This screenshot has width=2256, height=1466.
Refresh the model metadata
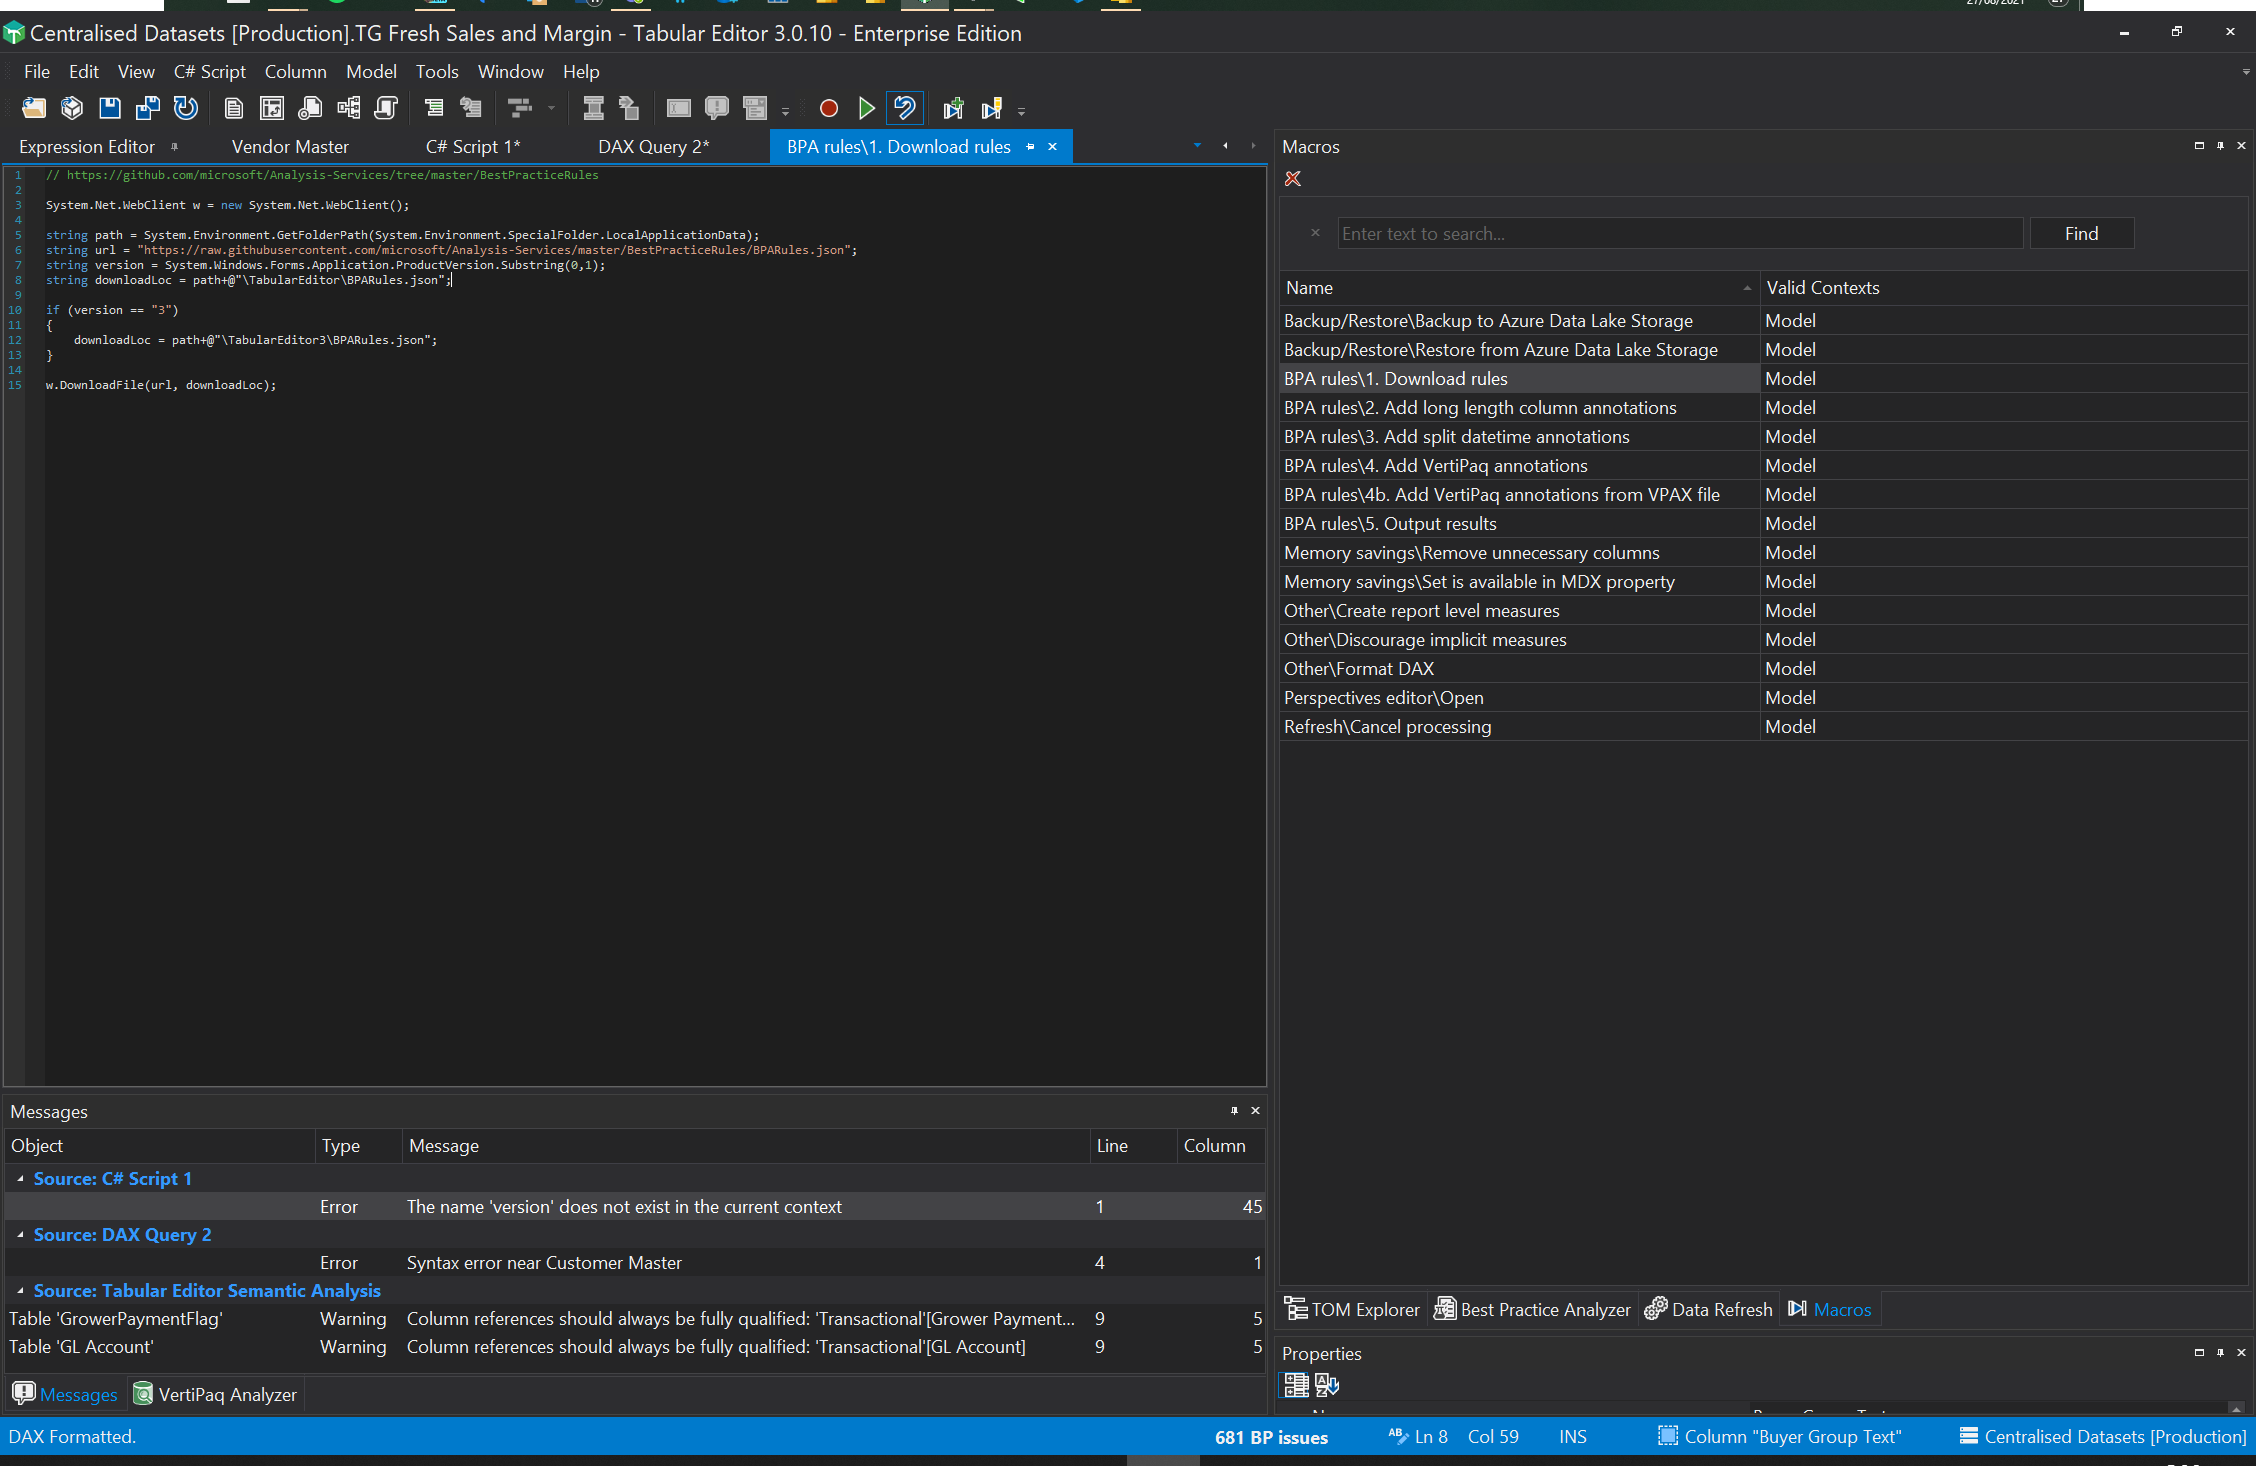tap(185, 108)
